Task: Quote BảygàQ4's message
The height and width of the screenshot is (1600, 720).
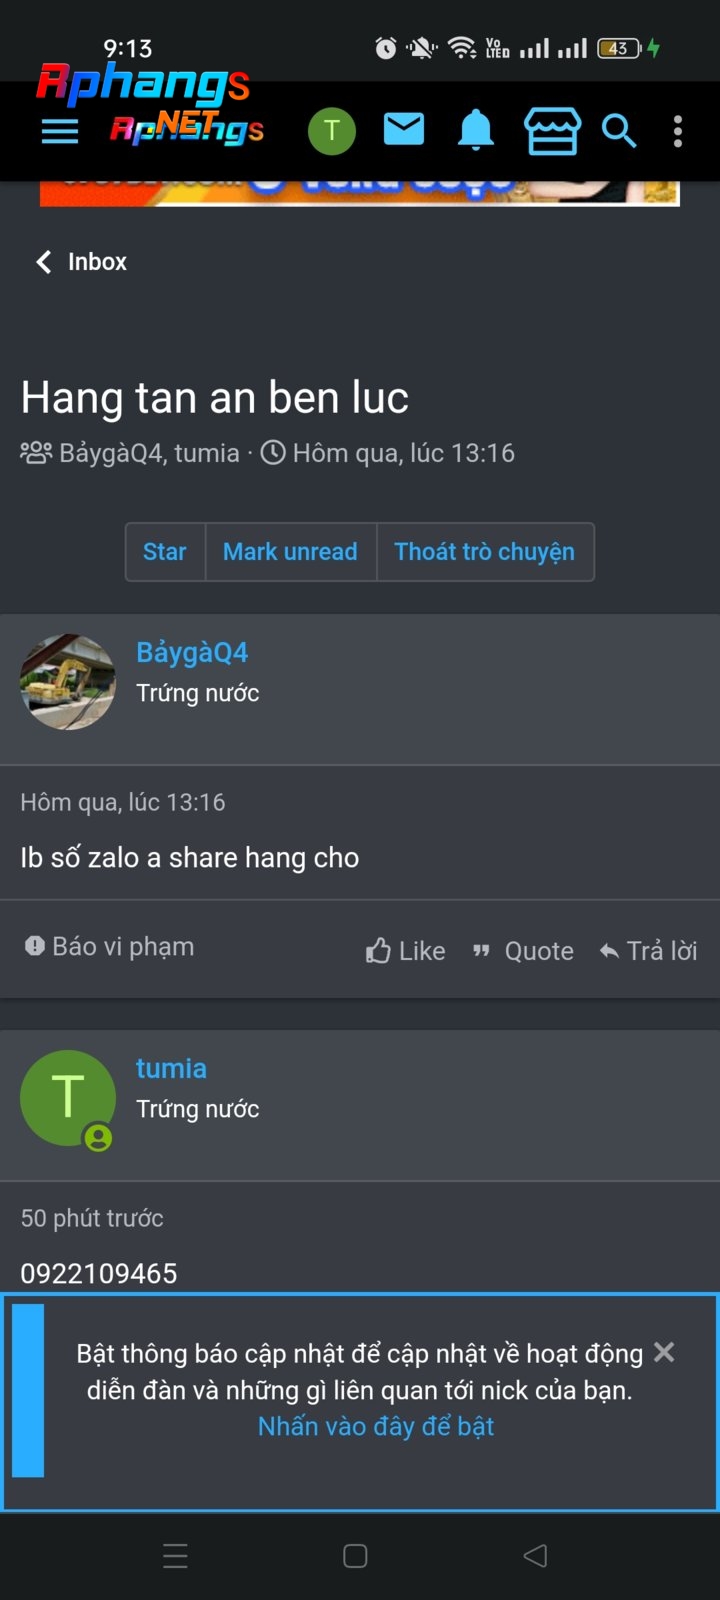Action: [x=523, y=951]
